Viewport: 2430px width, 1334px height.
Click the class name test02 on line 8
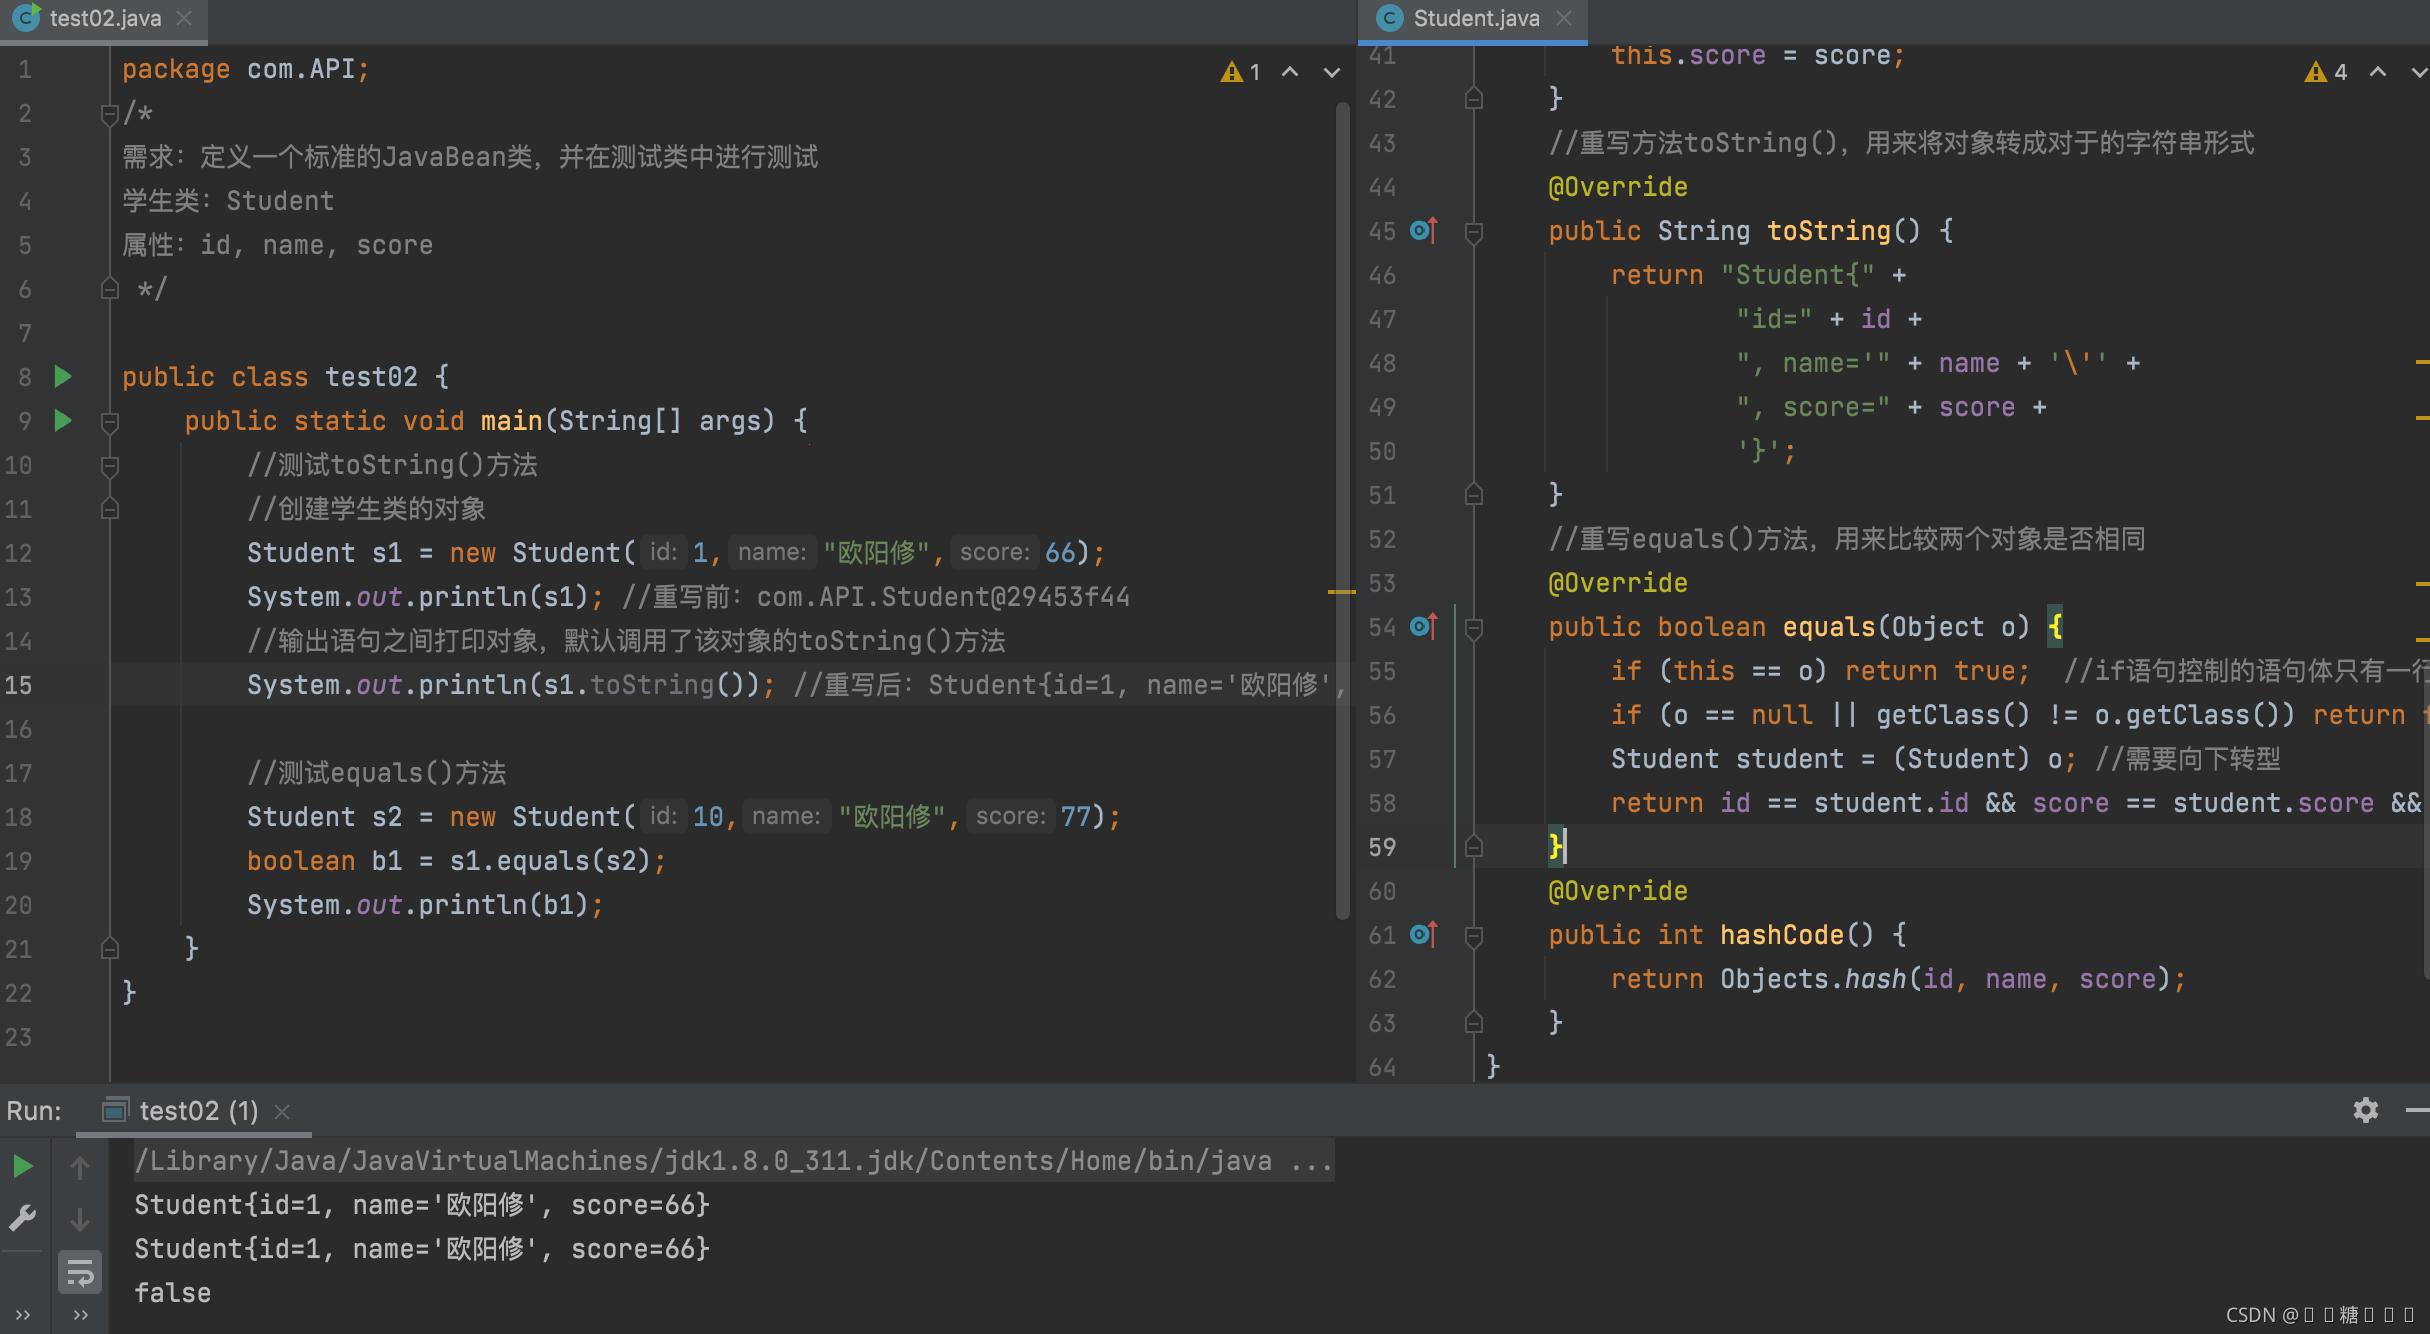click(371, 377)
